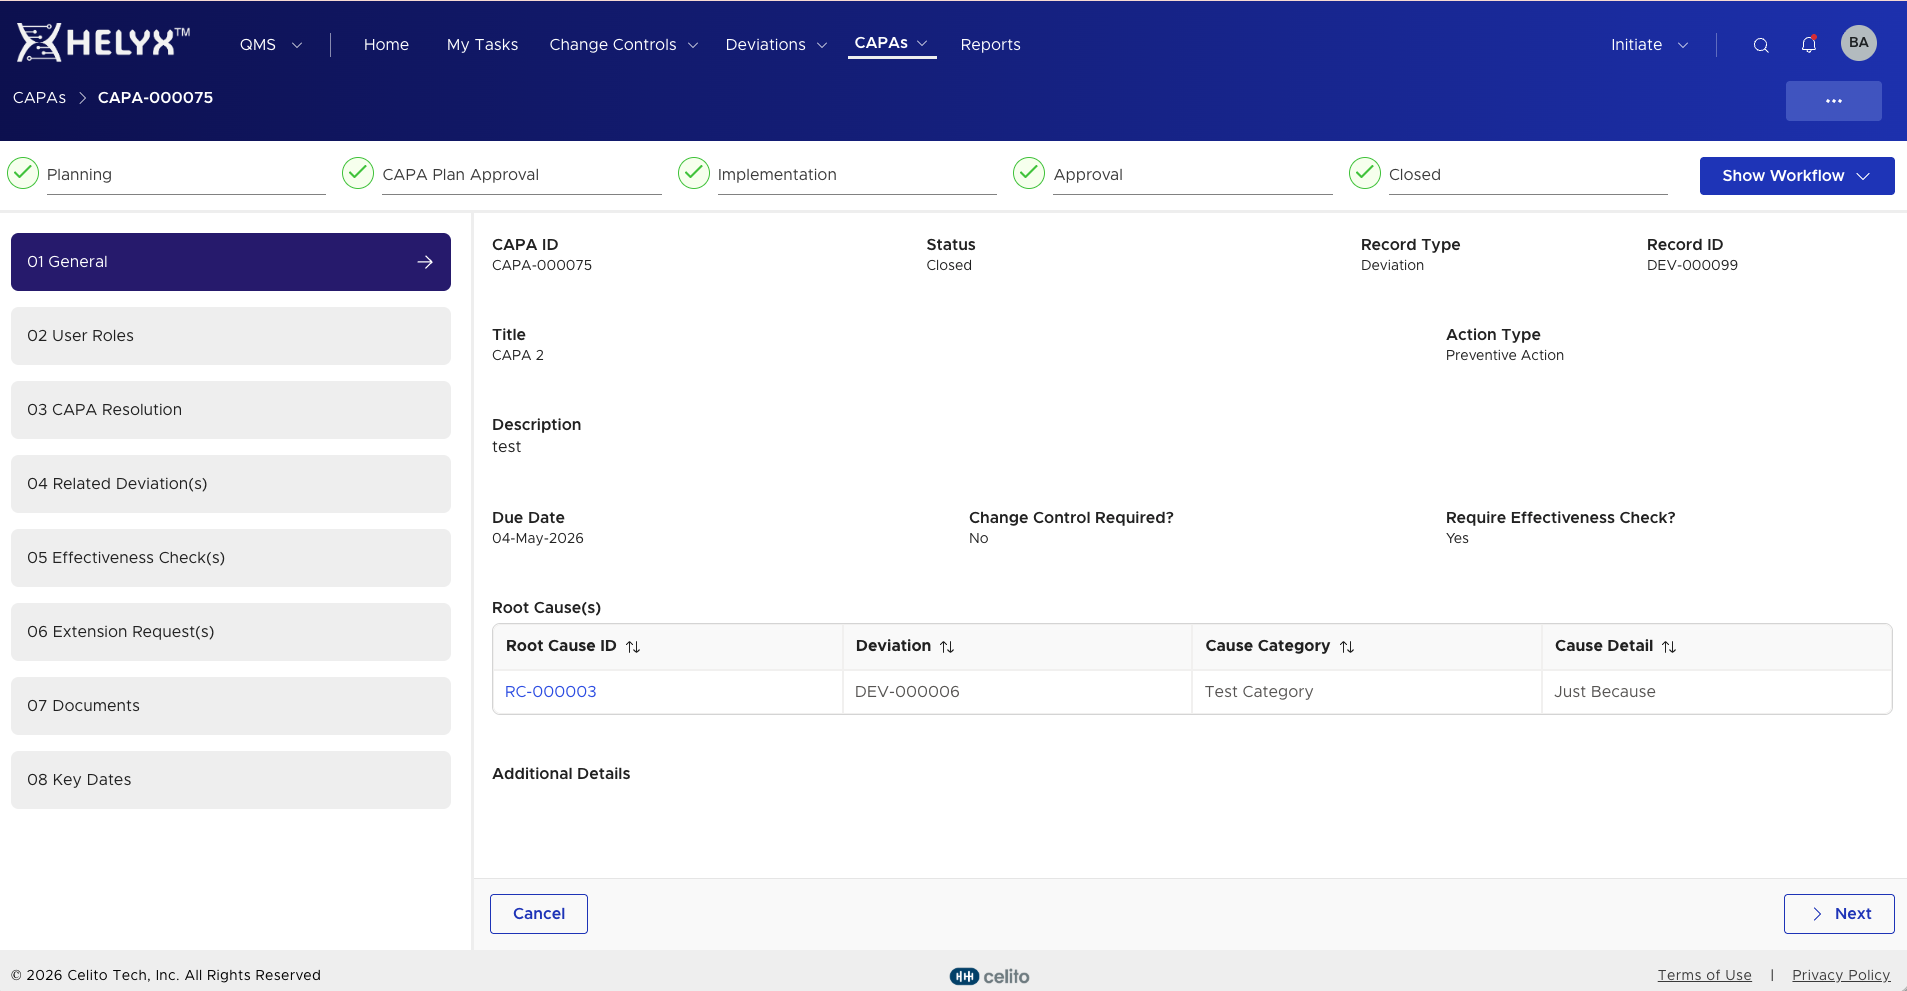
Task: Open the search magnifier icon
Action: [1761, 45]
